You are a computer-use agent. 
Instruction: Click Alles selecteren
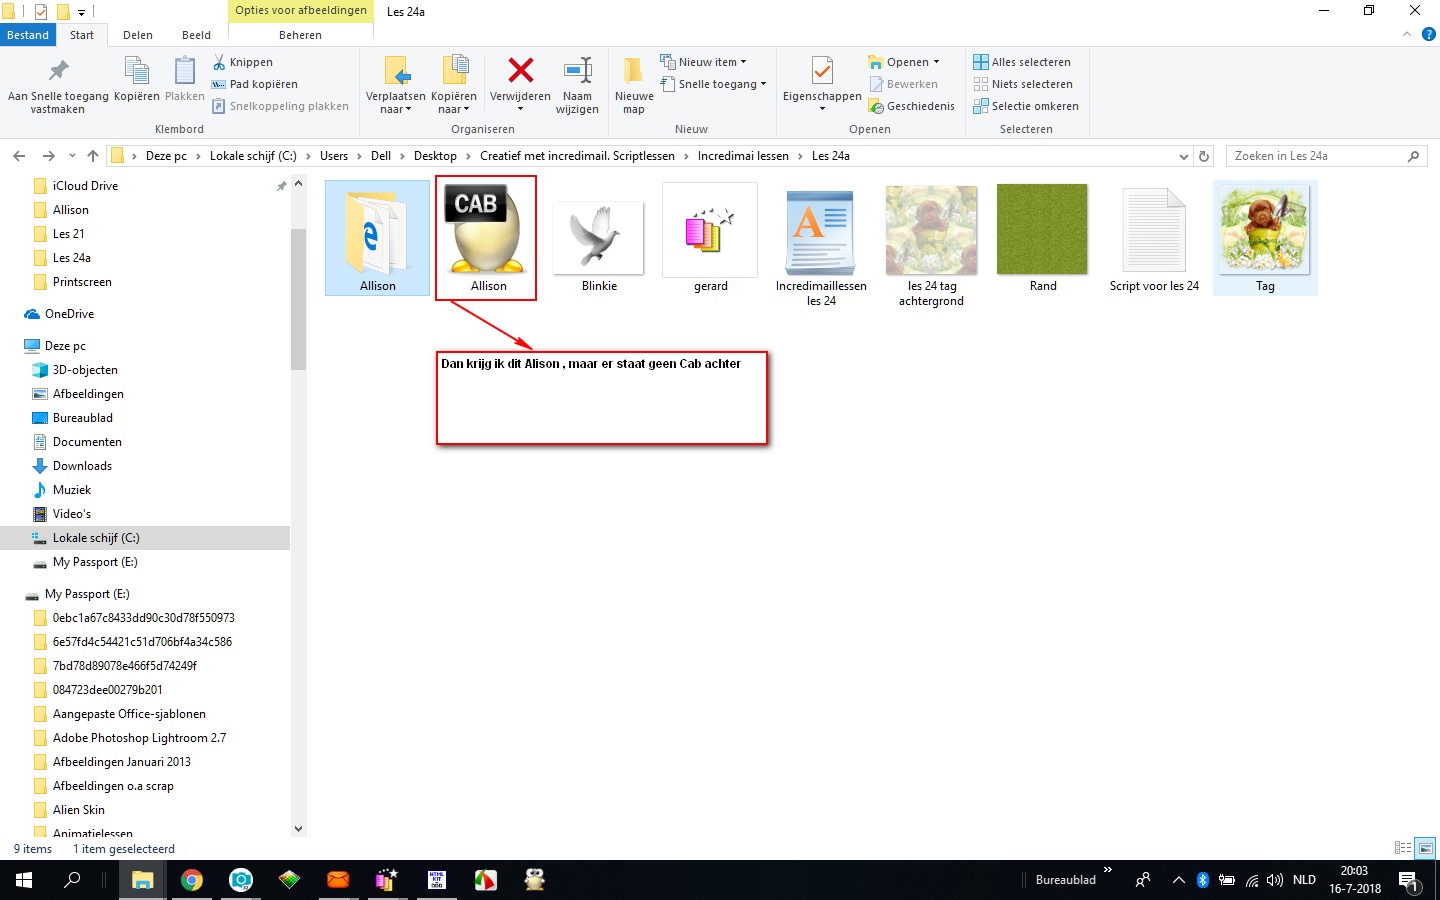pos(1022,62)
